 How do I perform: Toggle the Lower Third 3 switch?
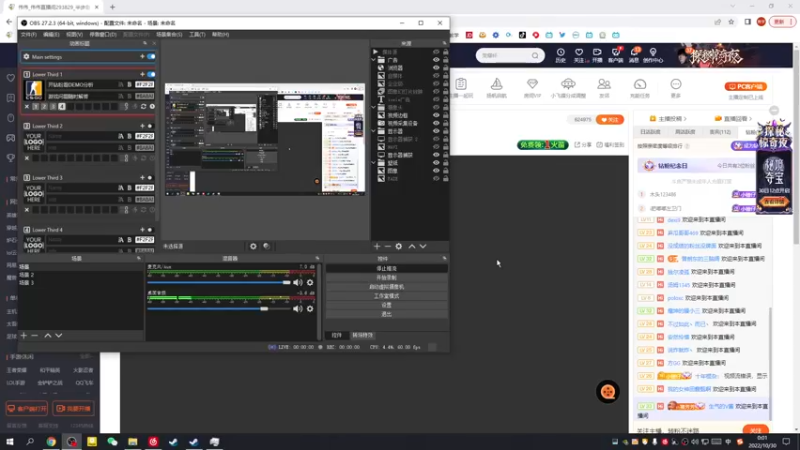(150, 178)
